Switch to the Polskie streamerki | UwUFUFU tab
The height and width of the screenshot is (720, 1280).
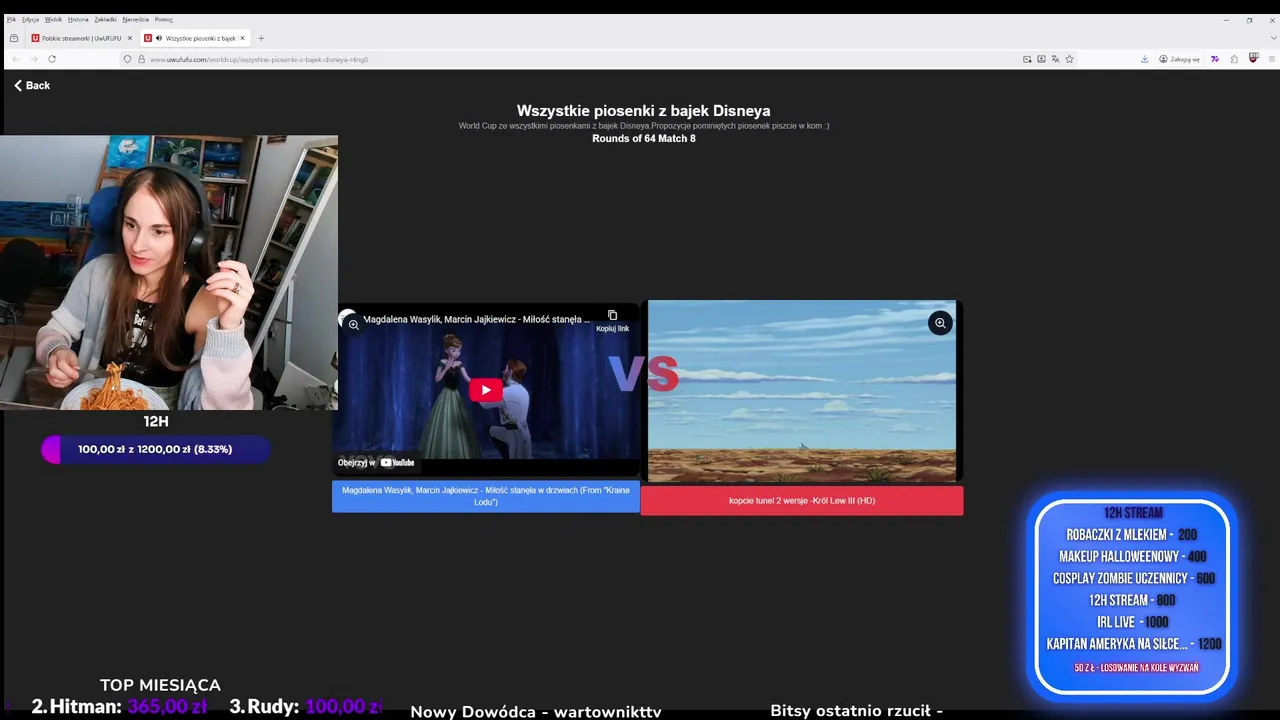coord(81,38)
